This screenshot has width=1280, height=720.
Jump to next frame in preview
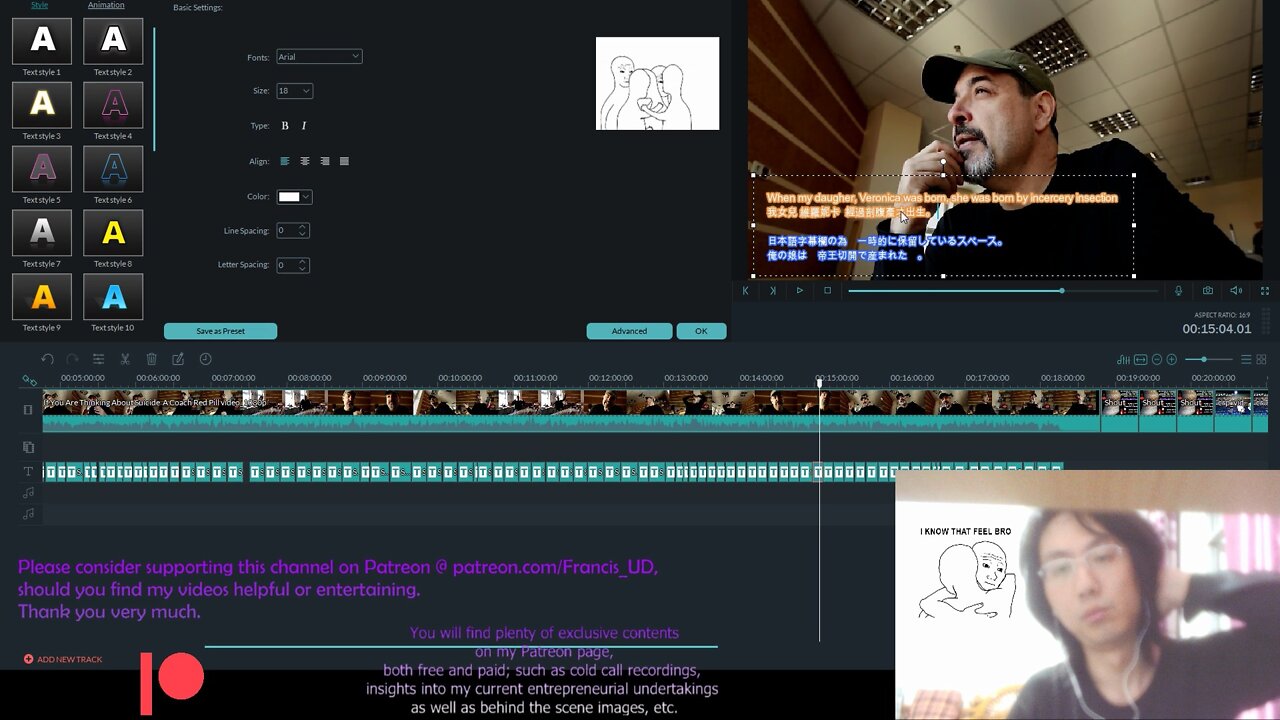point(772,291)
